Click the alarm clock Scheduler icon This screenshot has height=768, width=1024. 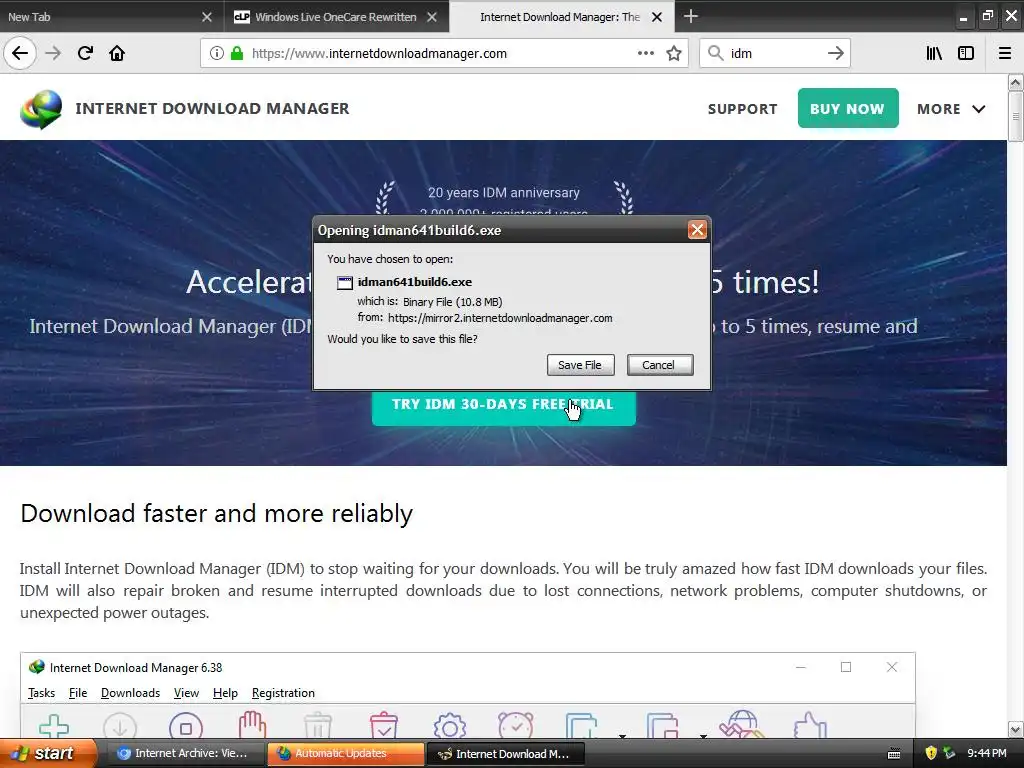click(515, 725)
